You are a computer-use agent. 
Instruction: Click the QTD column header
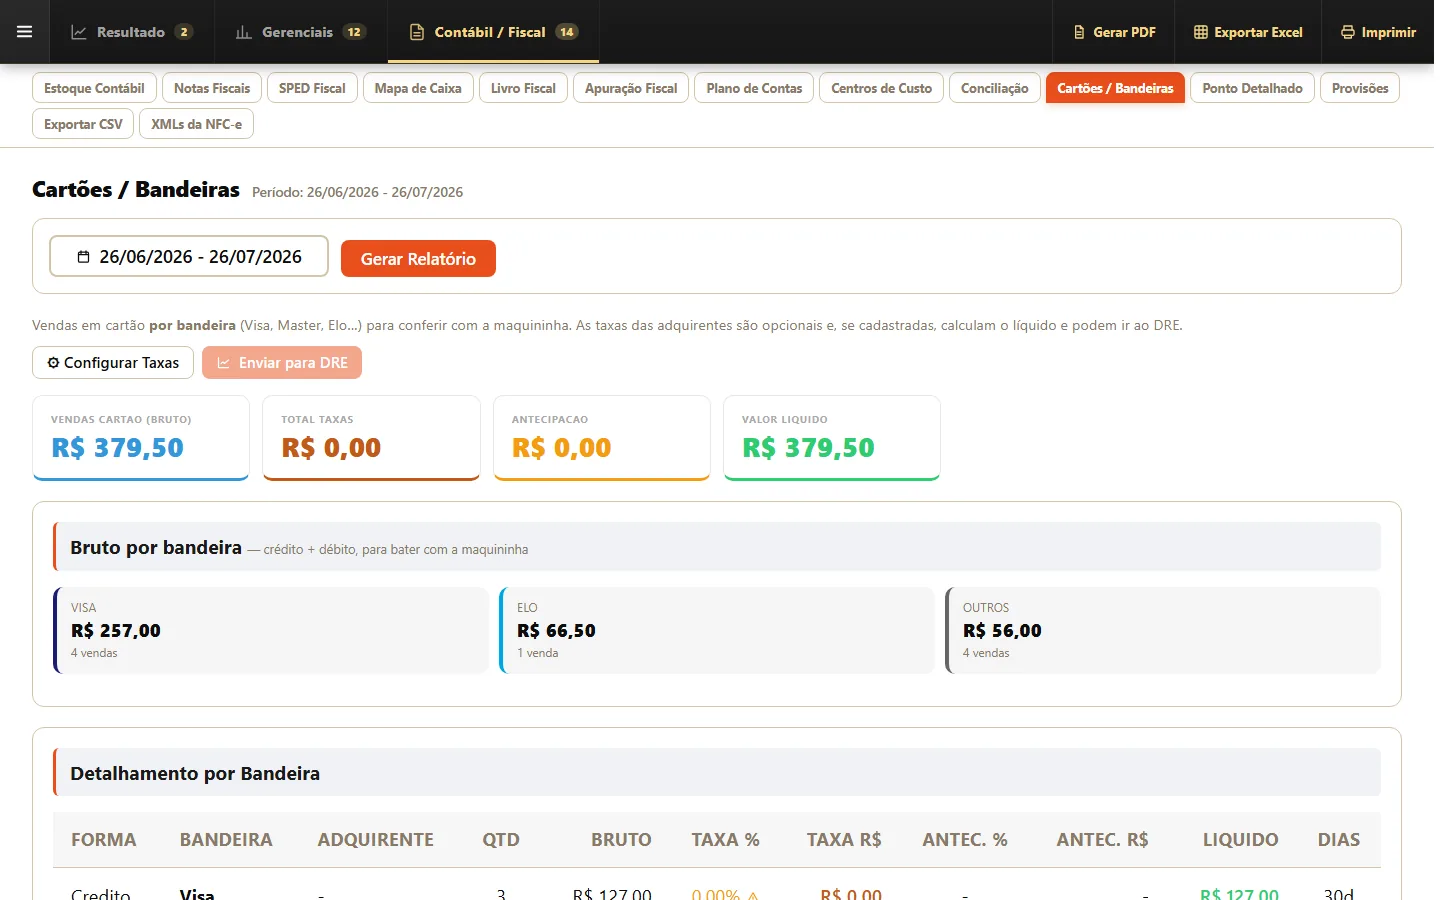[x=501, y=840]
